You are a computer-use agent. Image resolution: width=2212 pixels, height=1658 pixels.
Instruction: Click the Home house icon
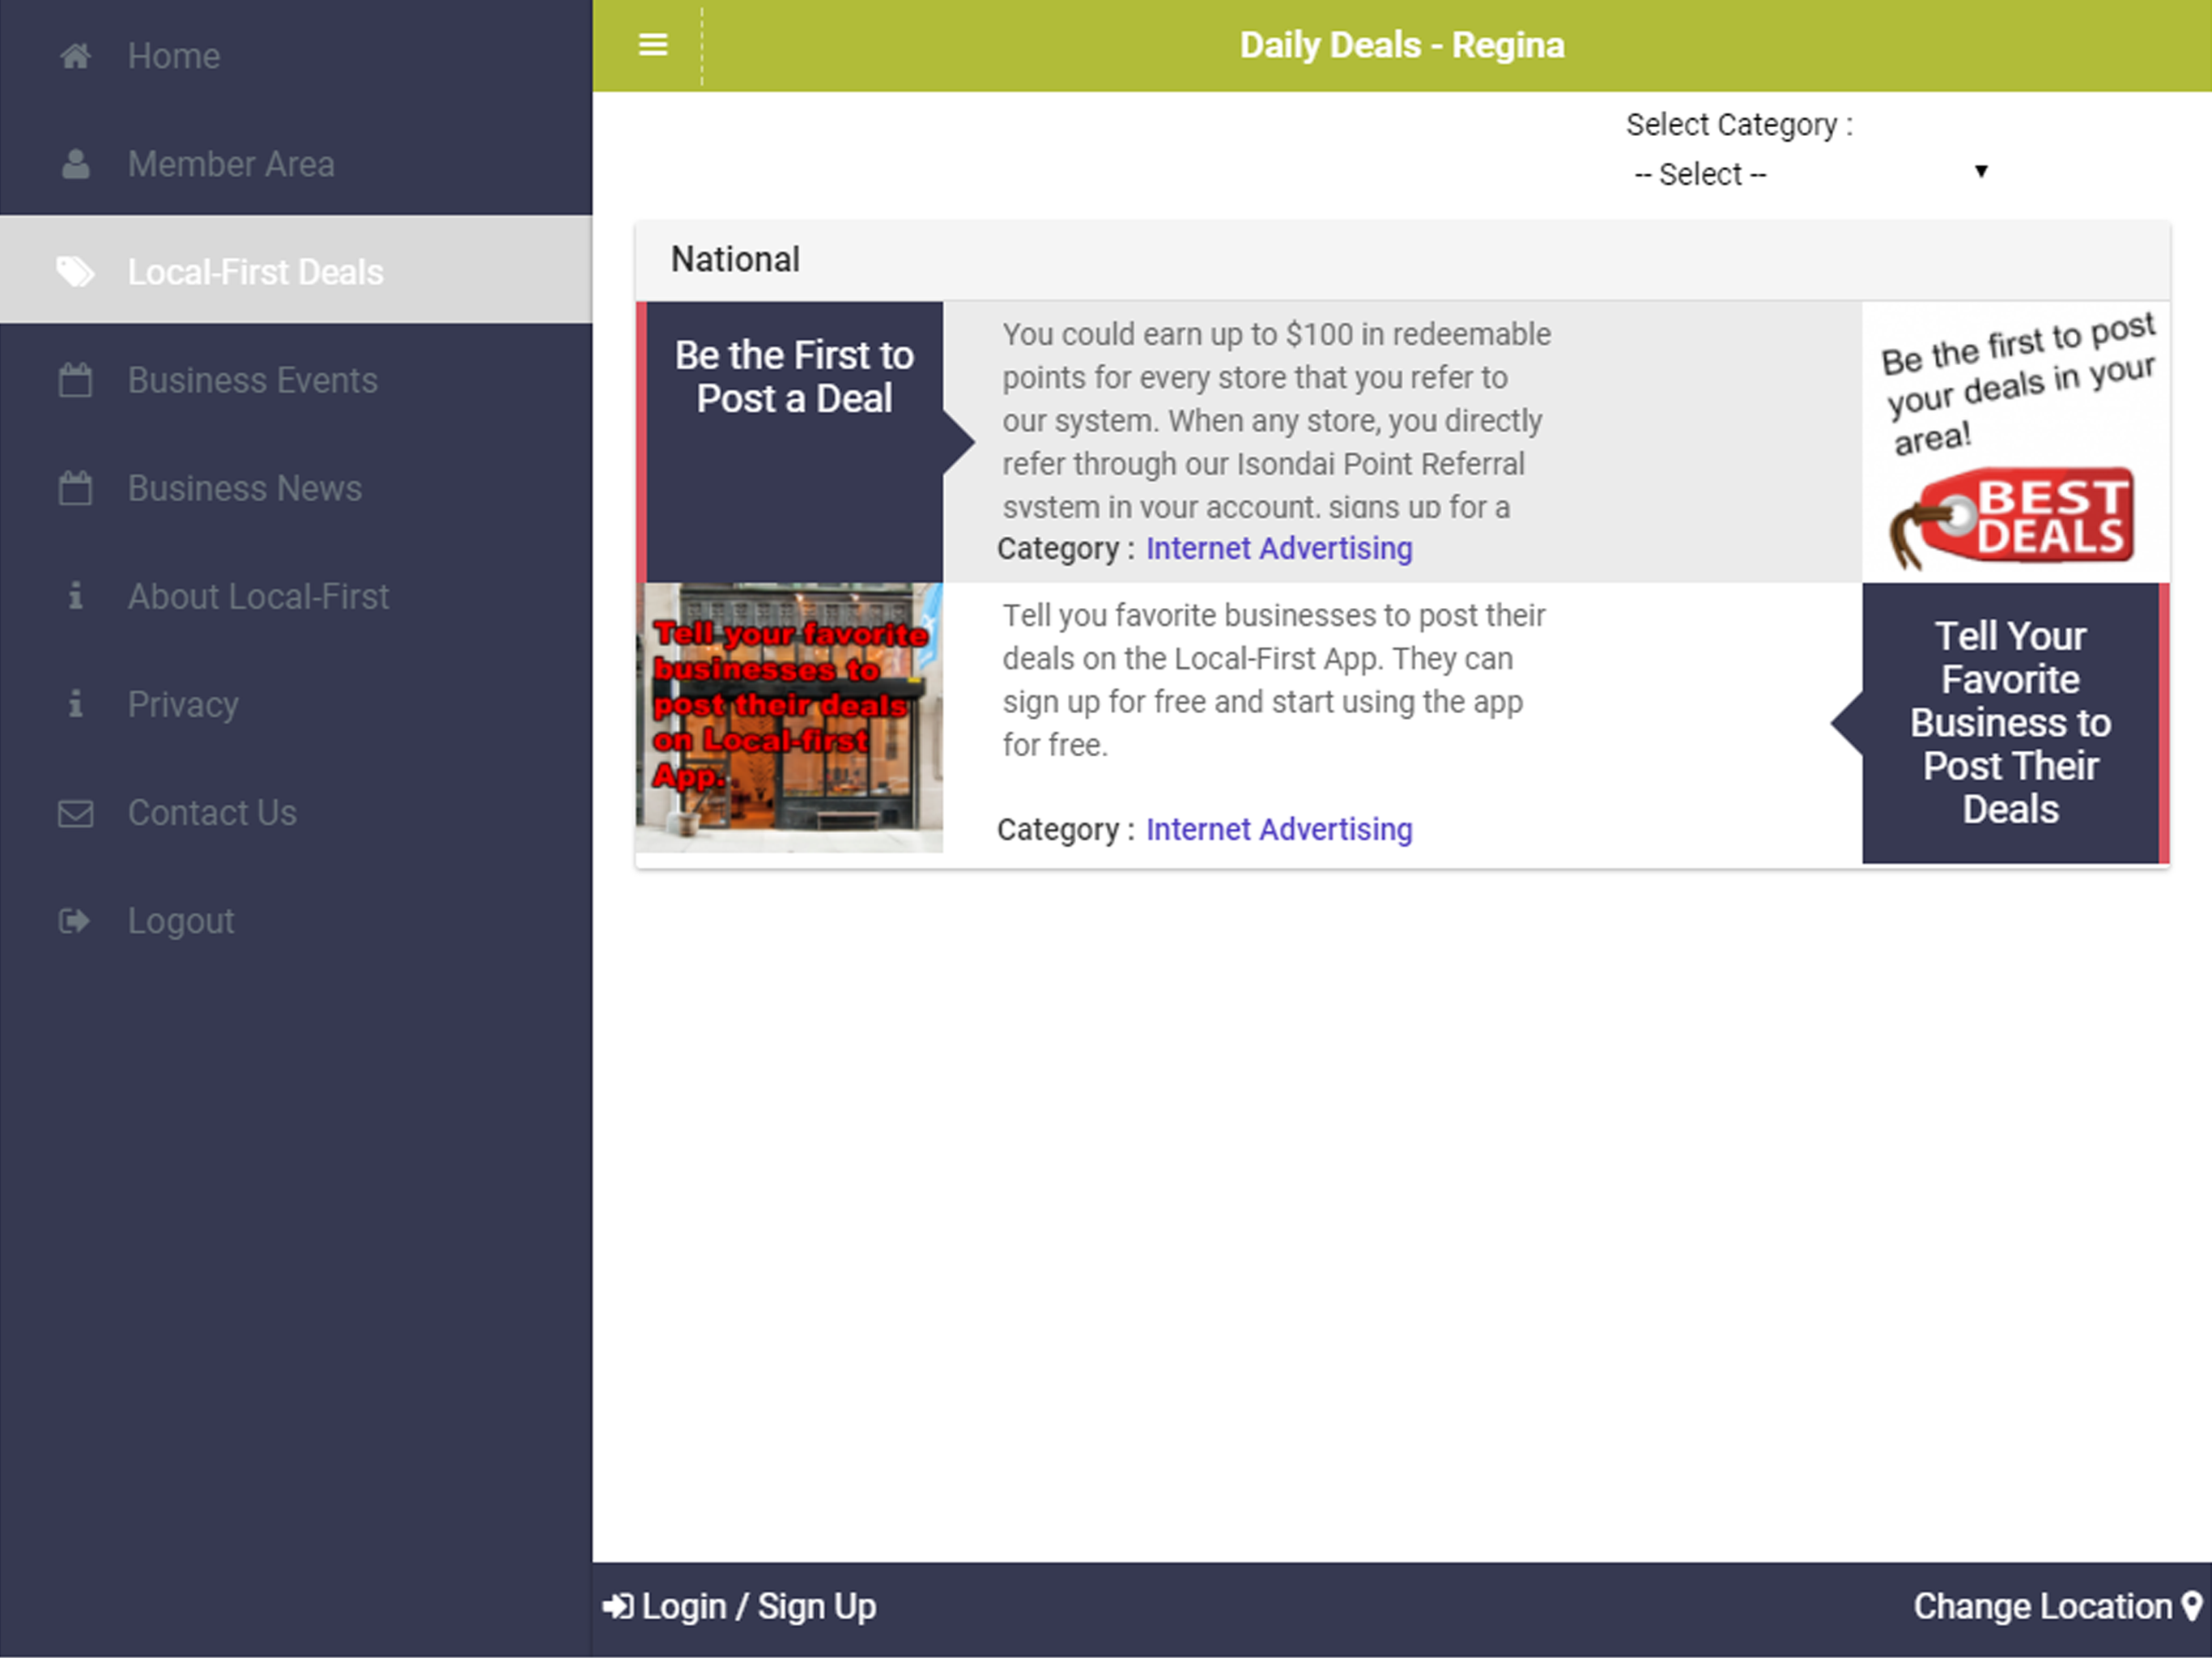(75, 56)
